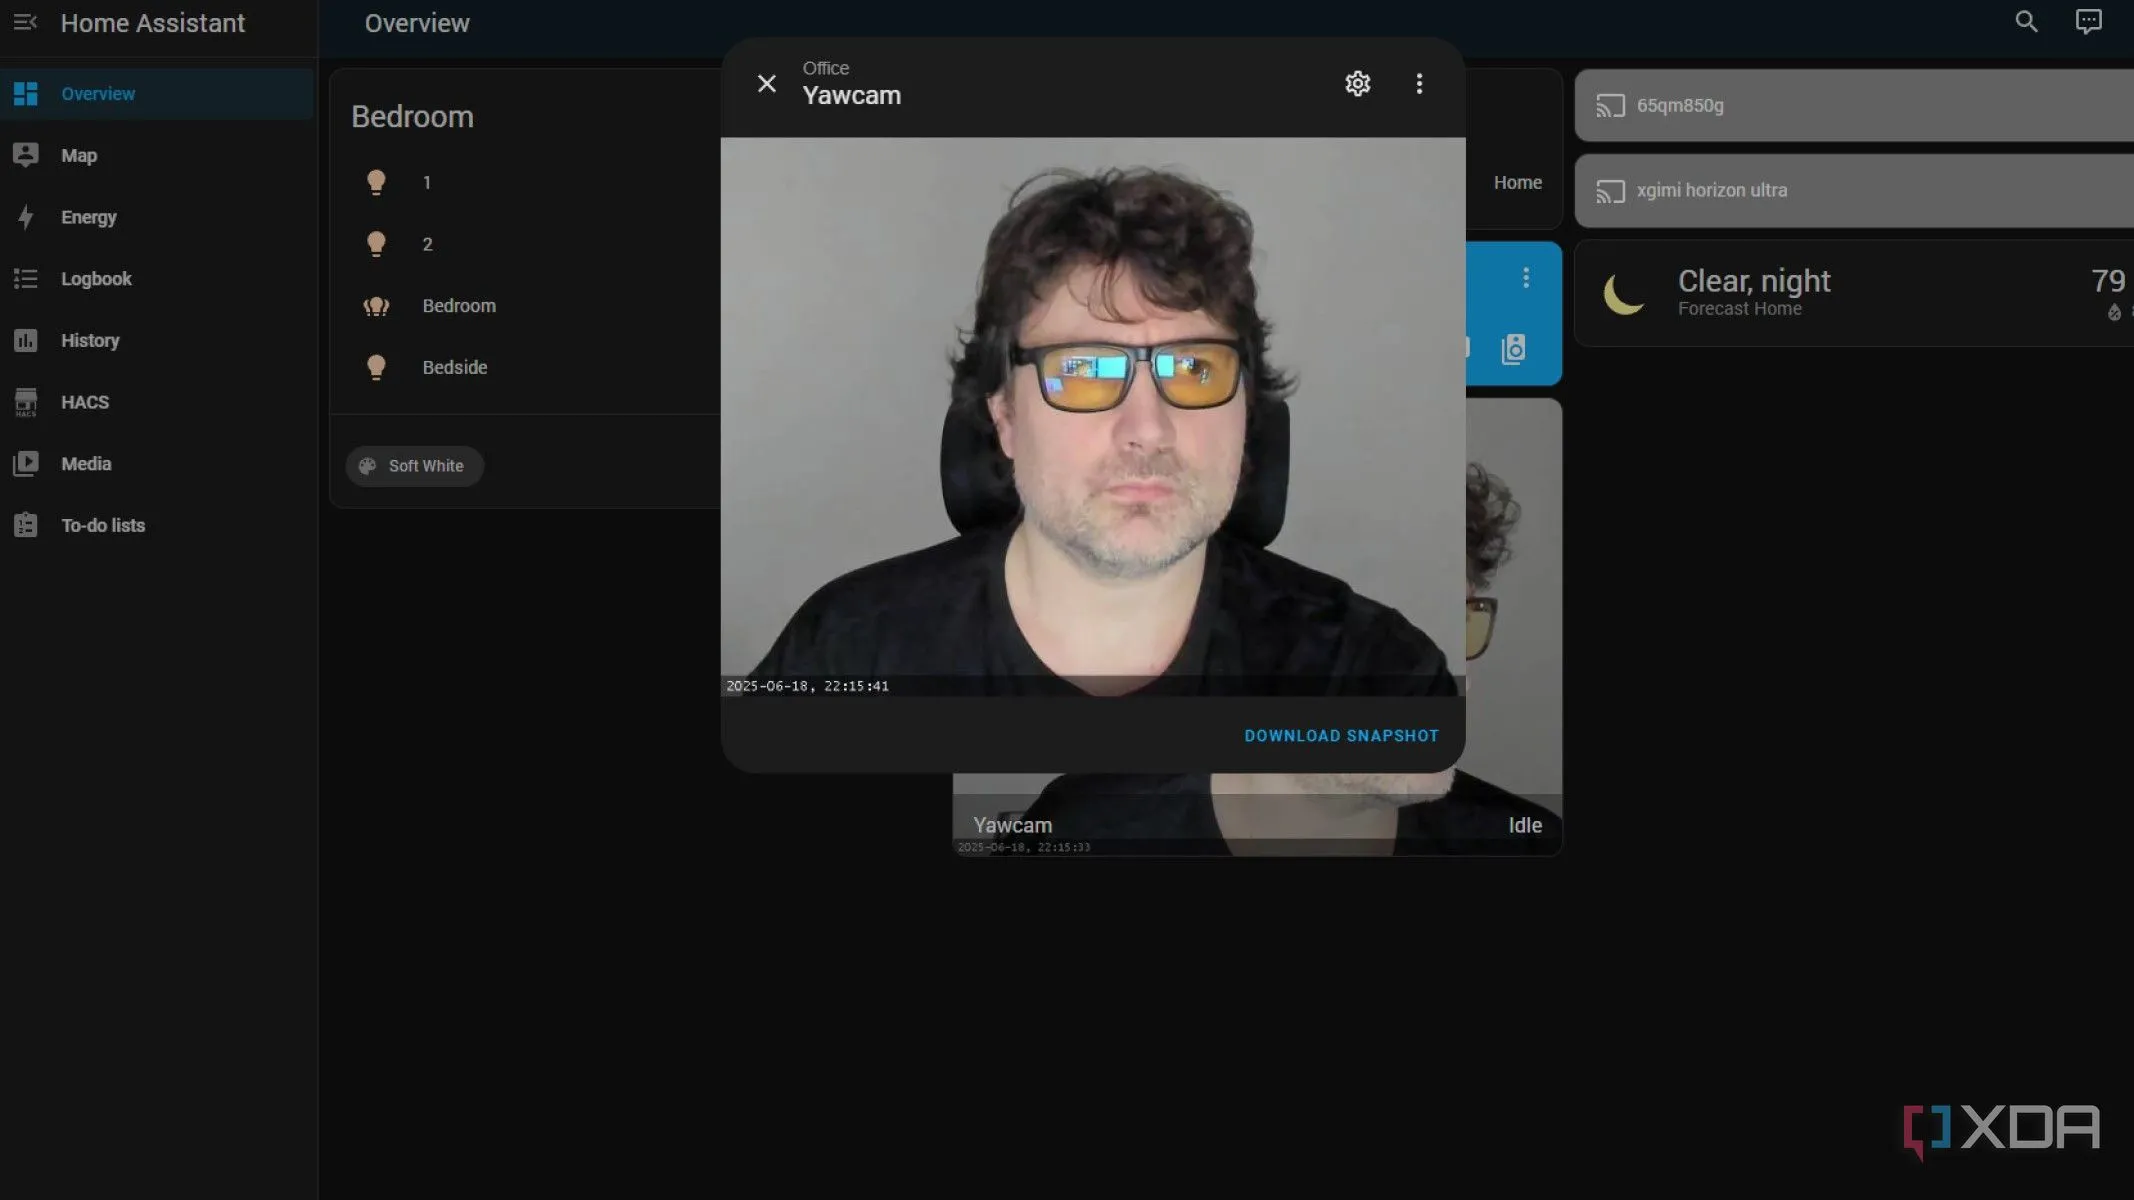Screen dimensions: 2134x1200
Task: Open the 65qm850g cast device card
Action: [x=1854, y=105]
